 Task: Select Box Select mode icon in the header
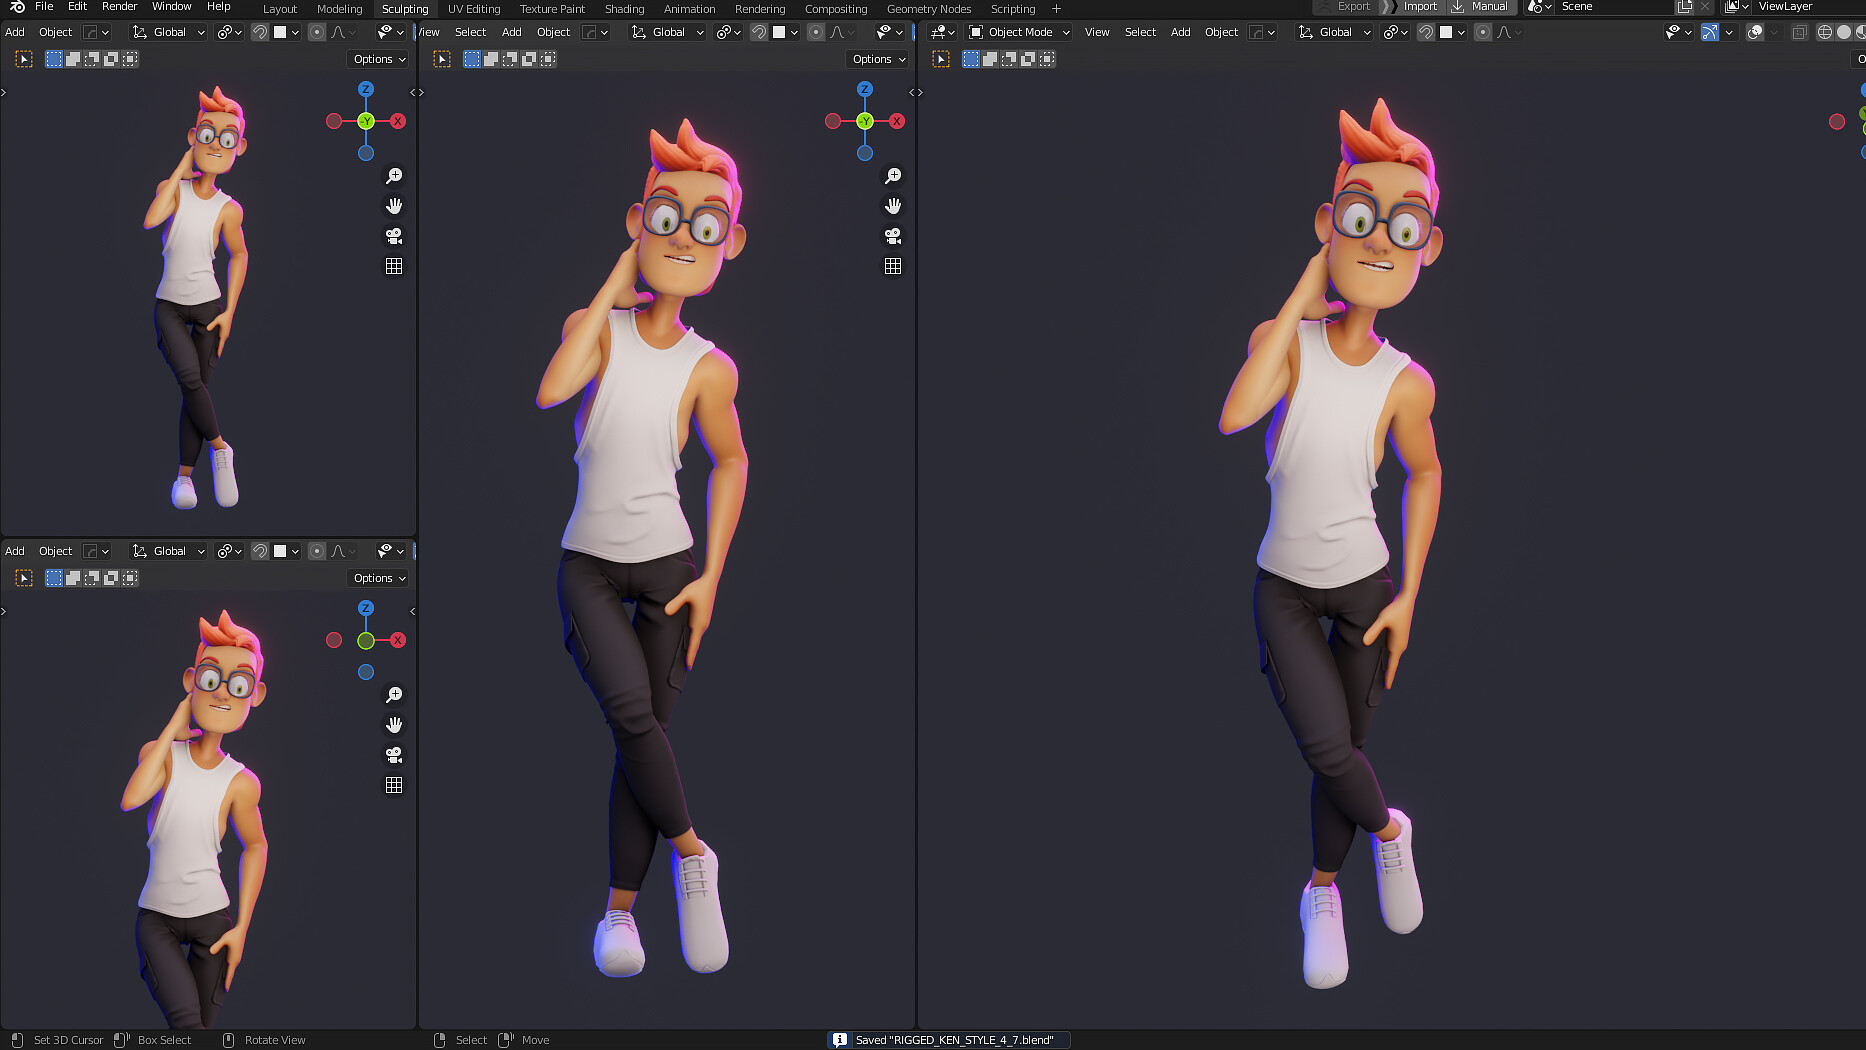[53, 58]
